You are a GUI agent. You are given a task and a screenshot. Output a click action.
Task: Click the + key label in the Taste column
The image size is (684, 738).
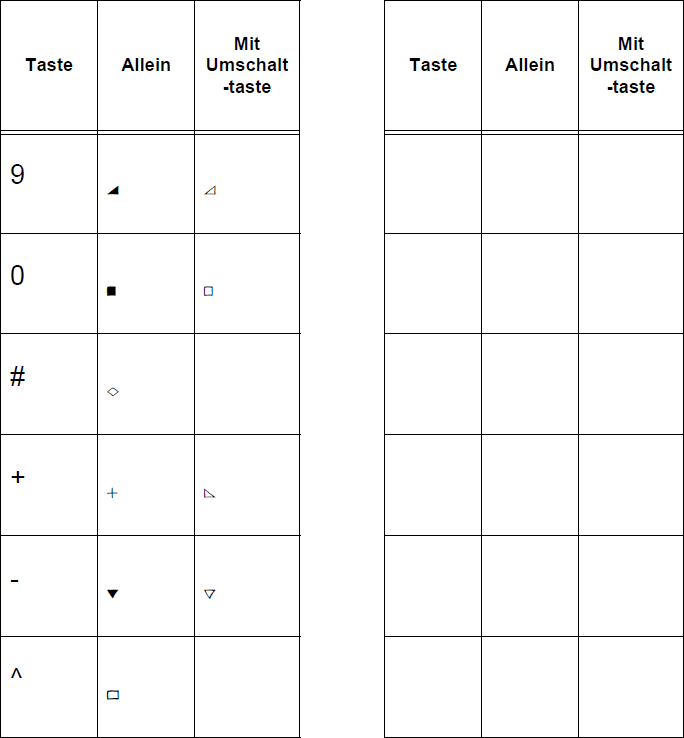(17, 478)
